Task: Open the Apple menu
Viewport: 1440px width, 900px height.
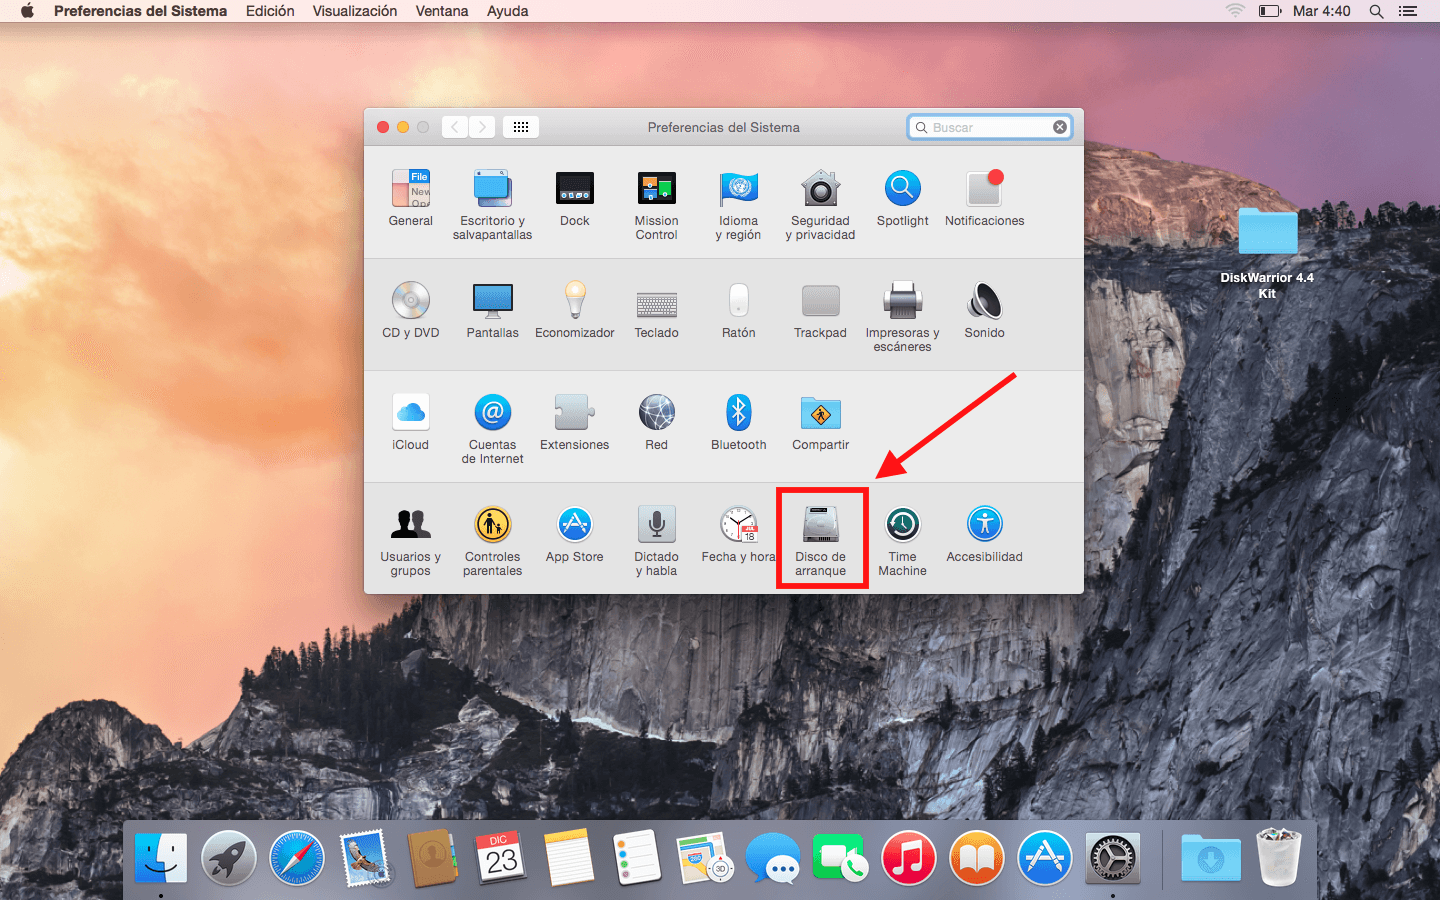Action: [27, 11]
